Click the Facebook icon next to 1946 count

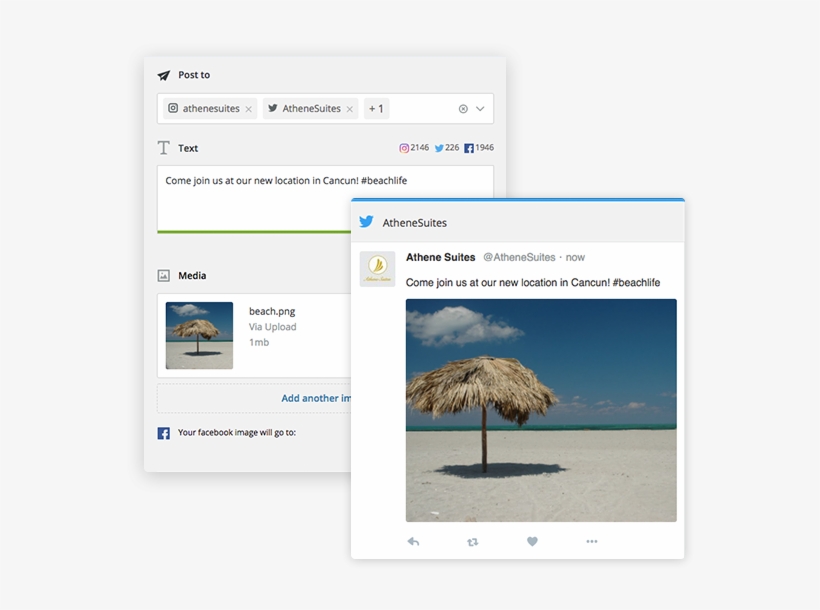469,146
